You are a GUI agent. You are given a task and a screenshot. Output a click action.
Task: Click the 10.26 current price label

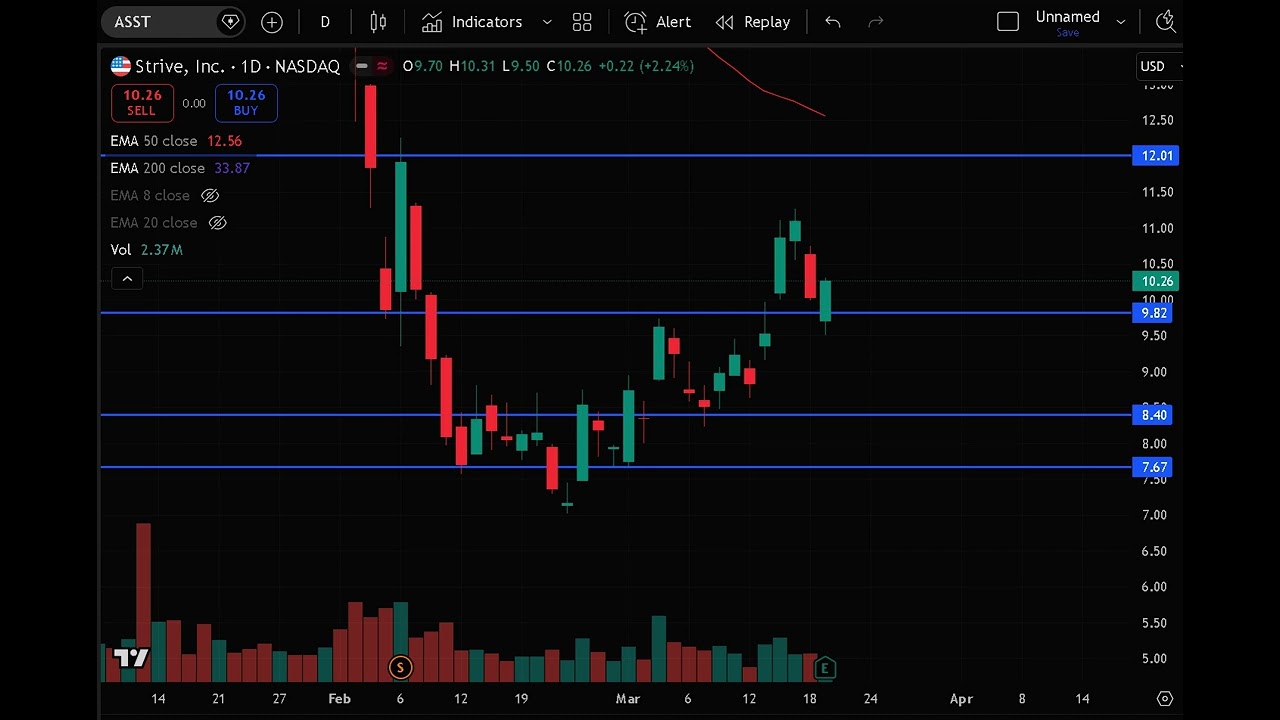(x=1157, y=281)
